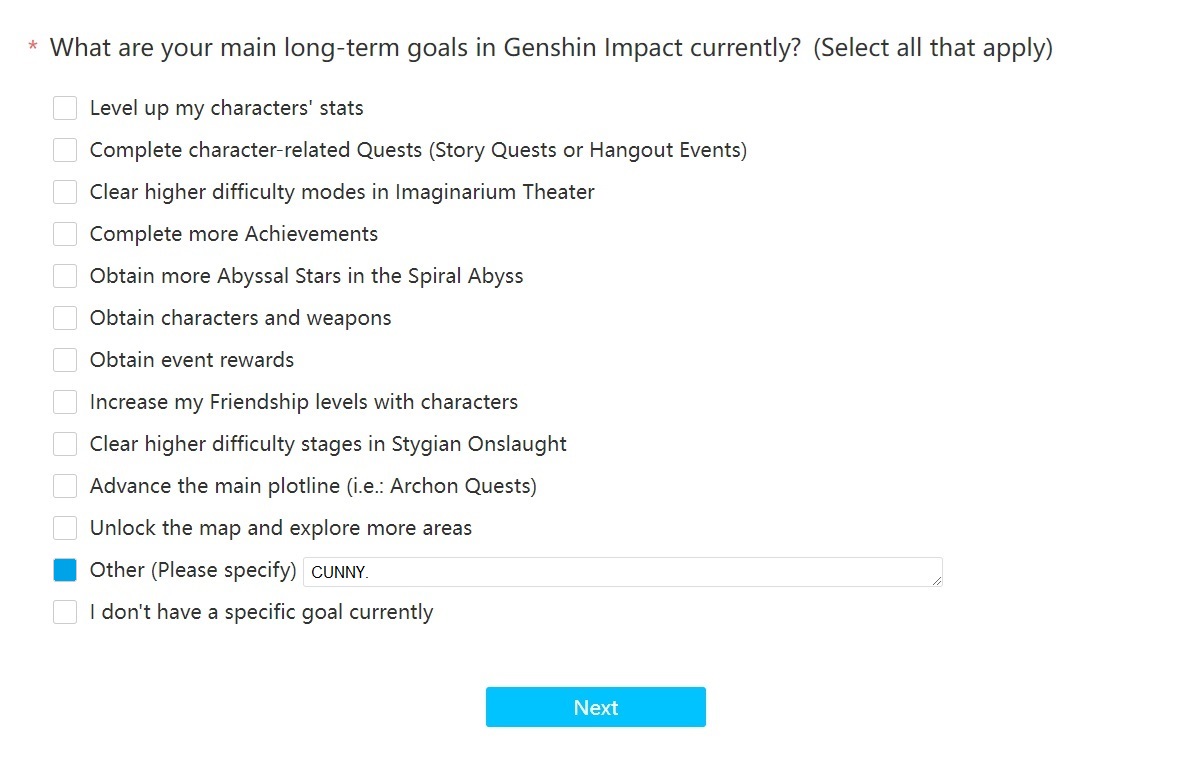Select the Imaginarium Theater difficulty checkbox
This screenshot has height=774, width=1194.
[x=65, y=192]
